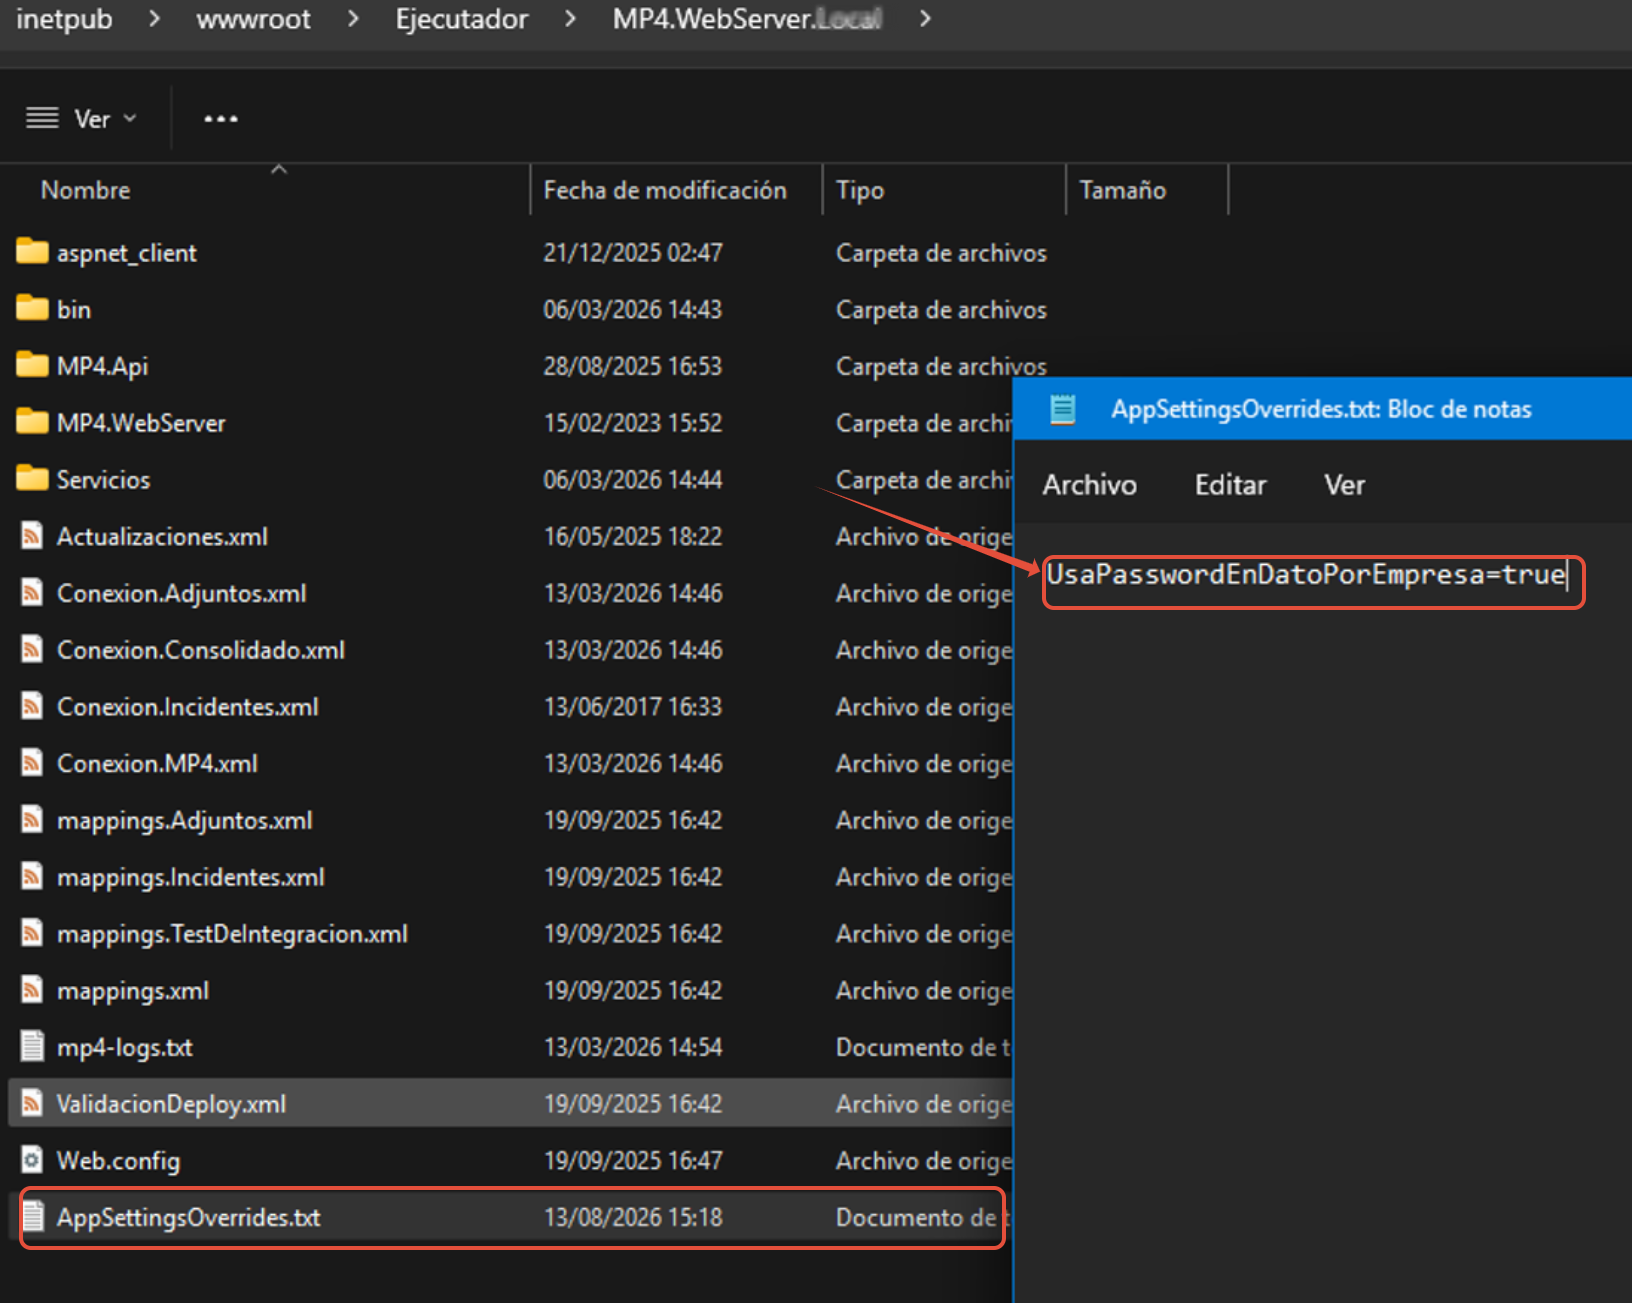Click the mp4-logs.txt document icon

(x=32, y=1047)
